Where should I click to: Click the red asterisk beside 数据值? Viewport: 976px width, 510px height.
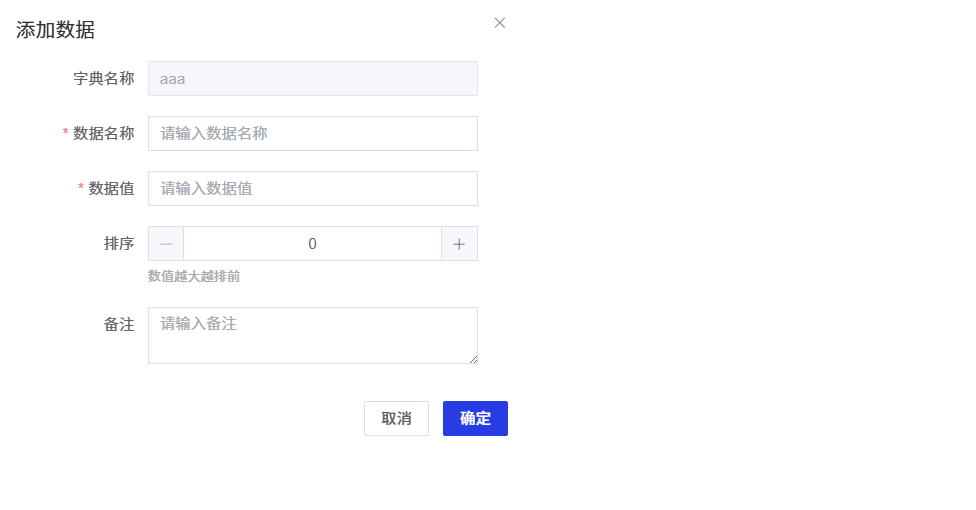pos(81,188)
